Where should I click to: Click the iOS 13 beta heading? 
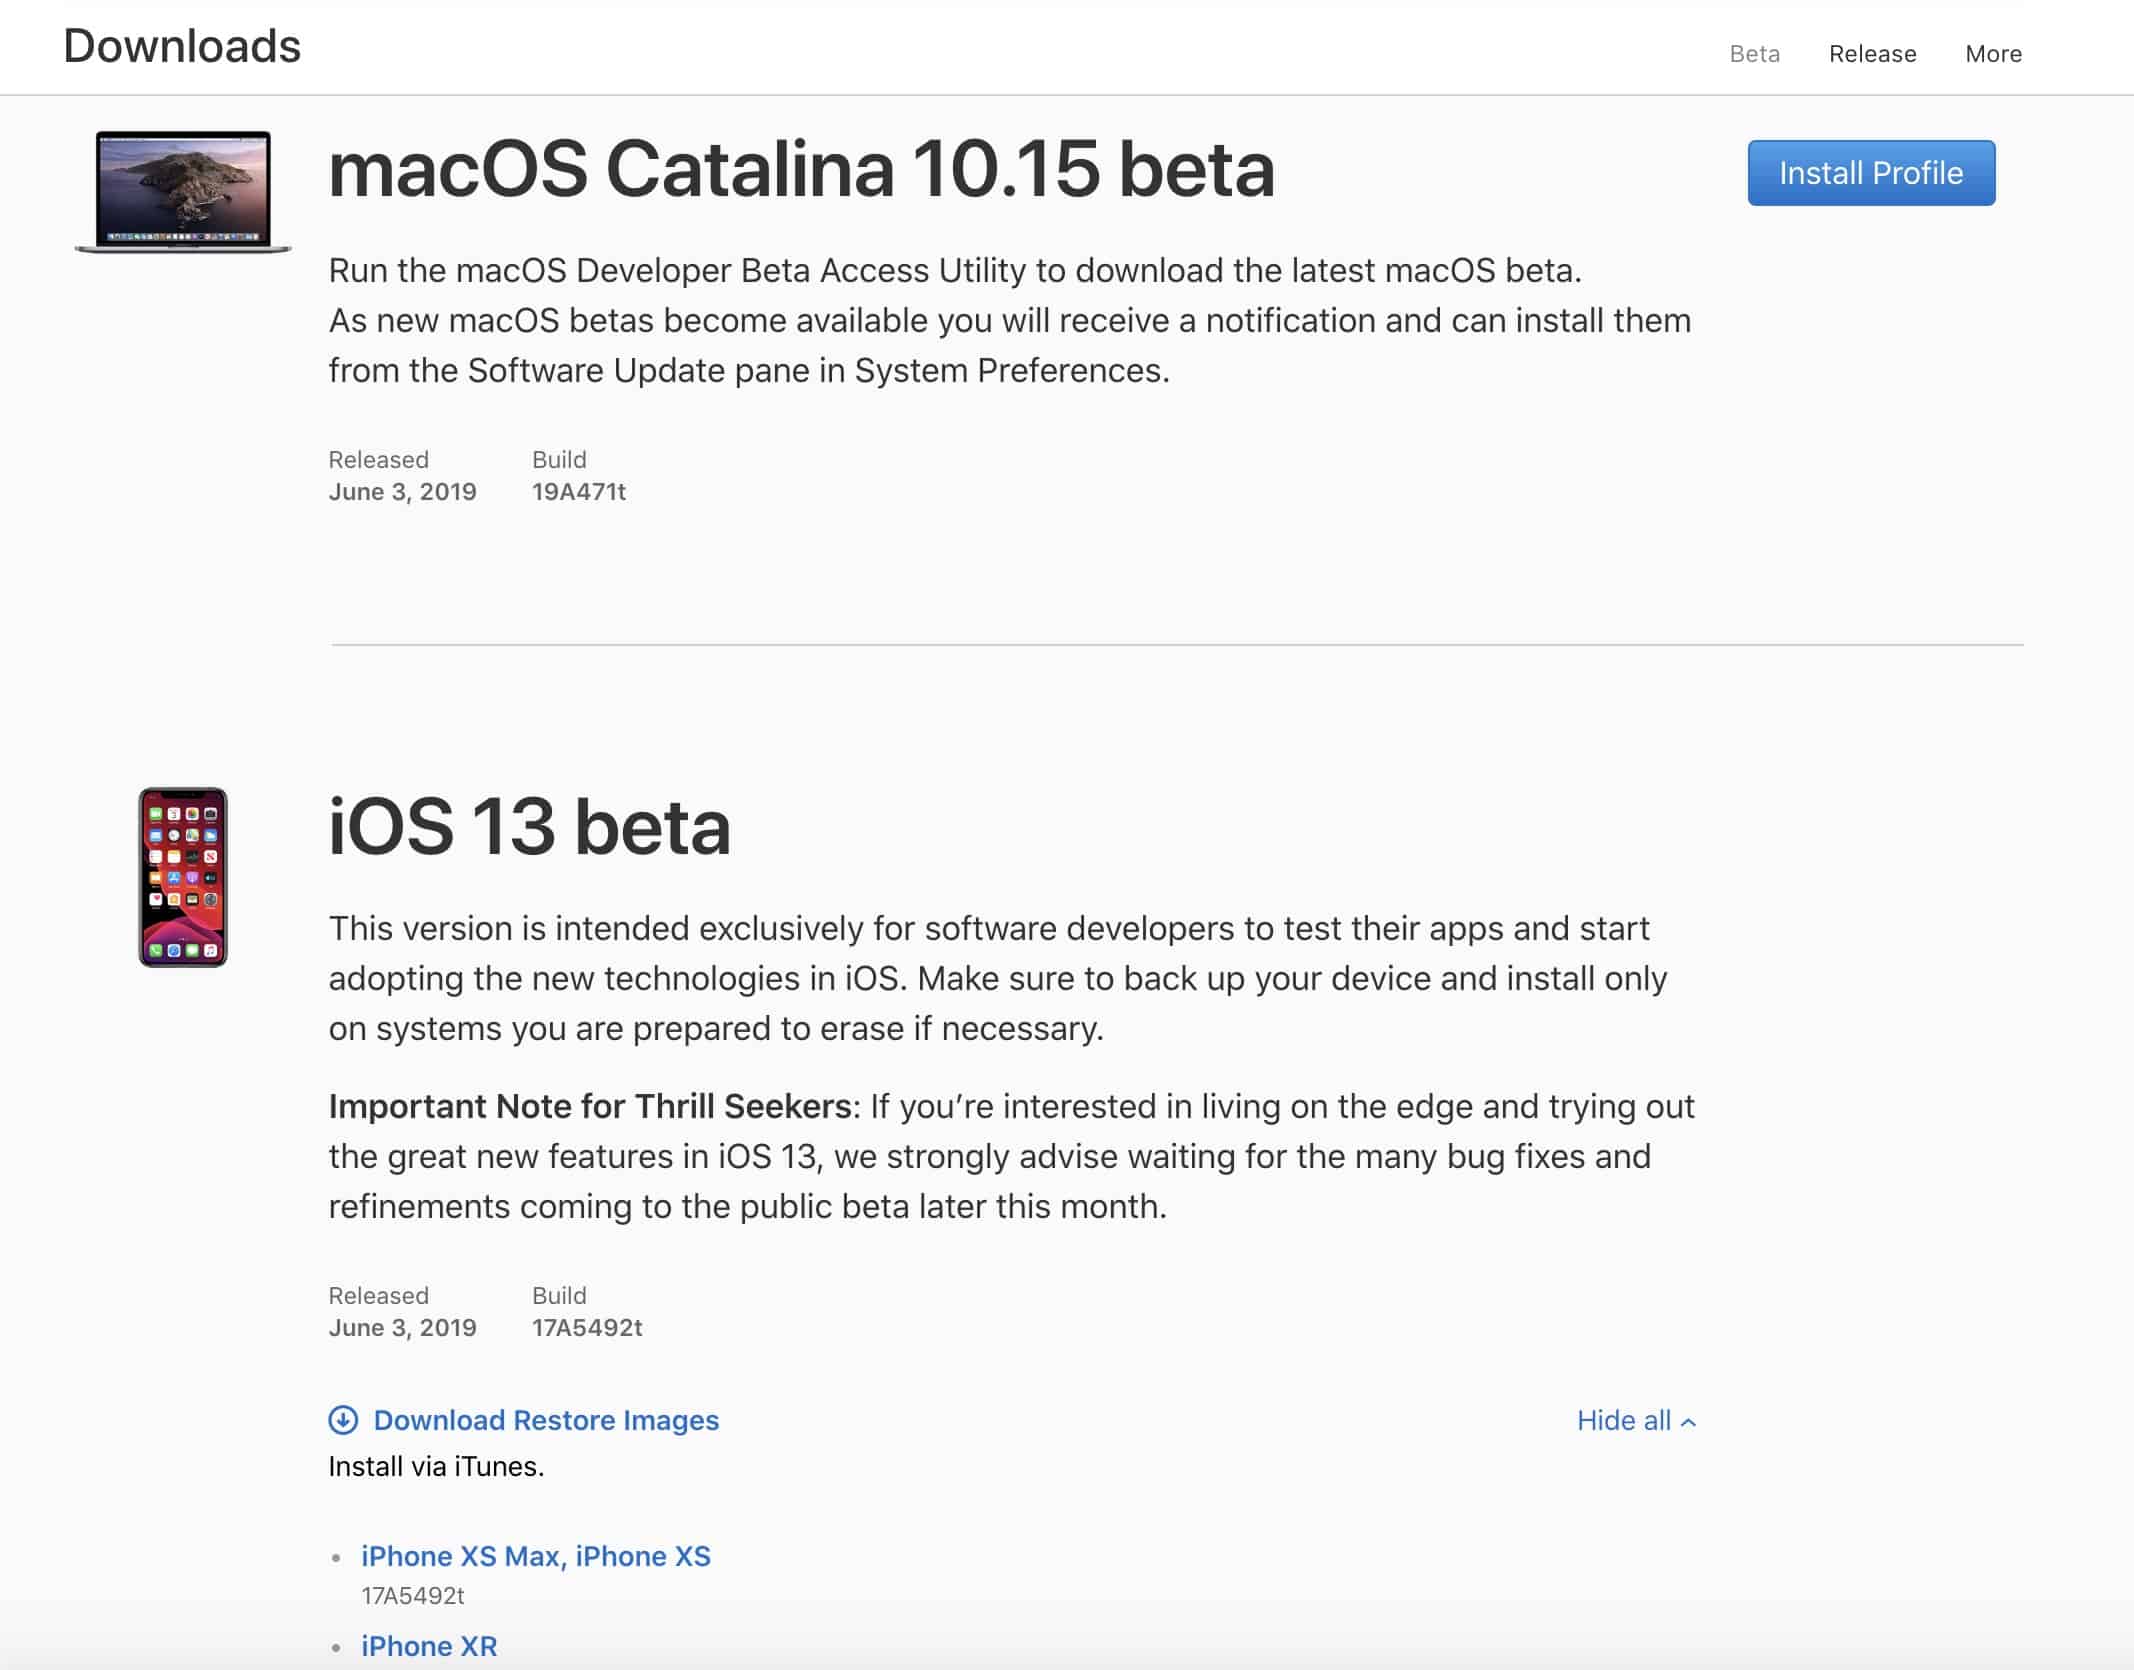(529, 827)
